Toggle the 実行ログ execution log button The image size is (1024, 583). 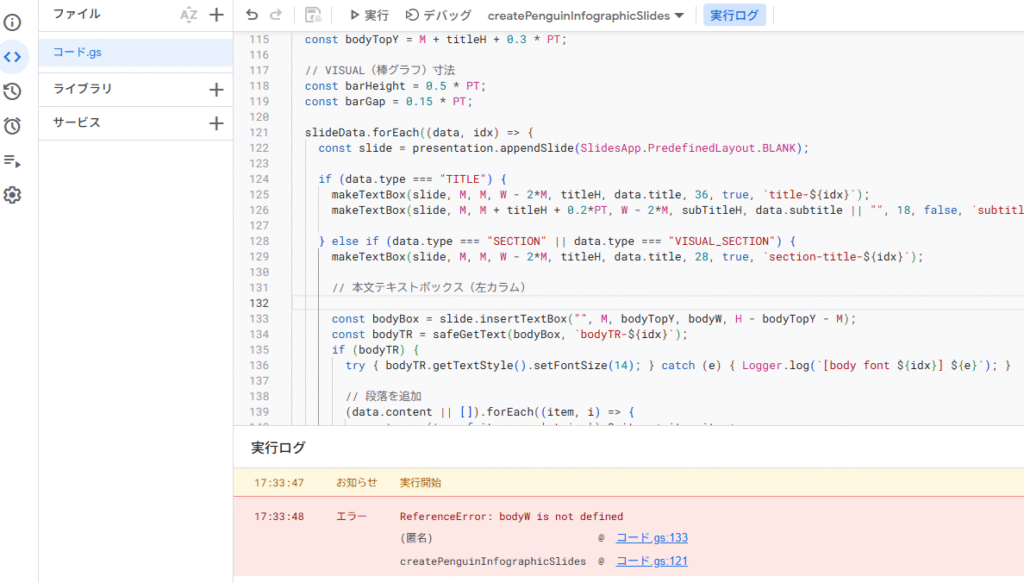(x=734, y=15)
